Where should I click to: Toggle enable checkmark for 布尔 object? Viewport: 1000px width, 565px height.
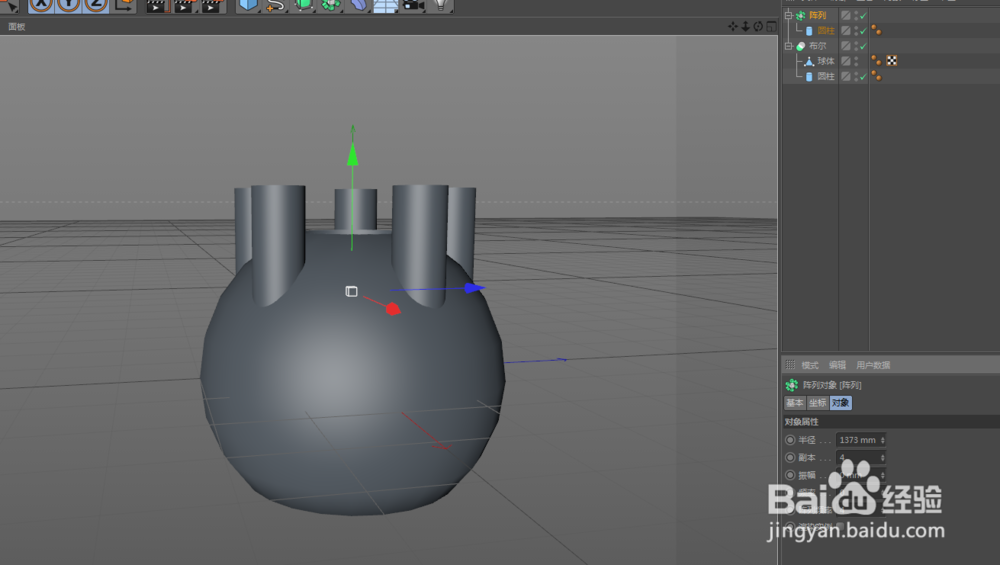[x=864, y=46]
